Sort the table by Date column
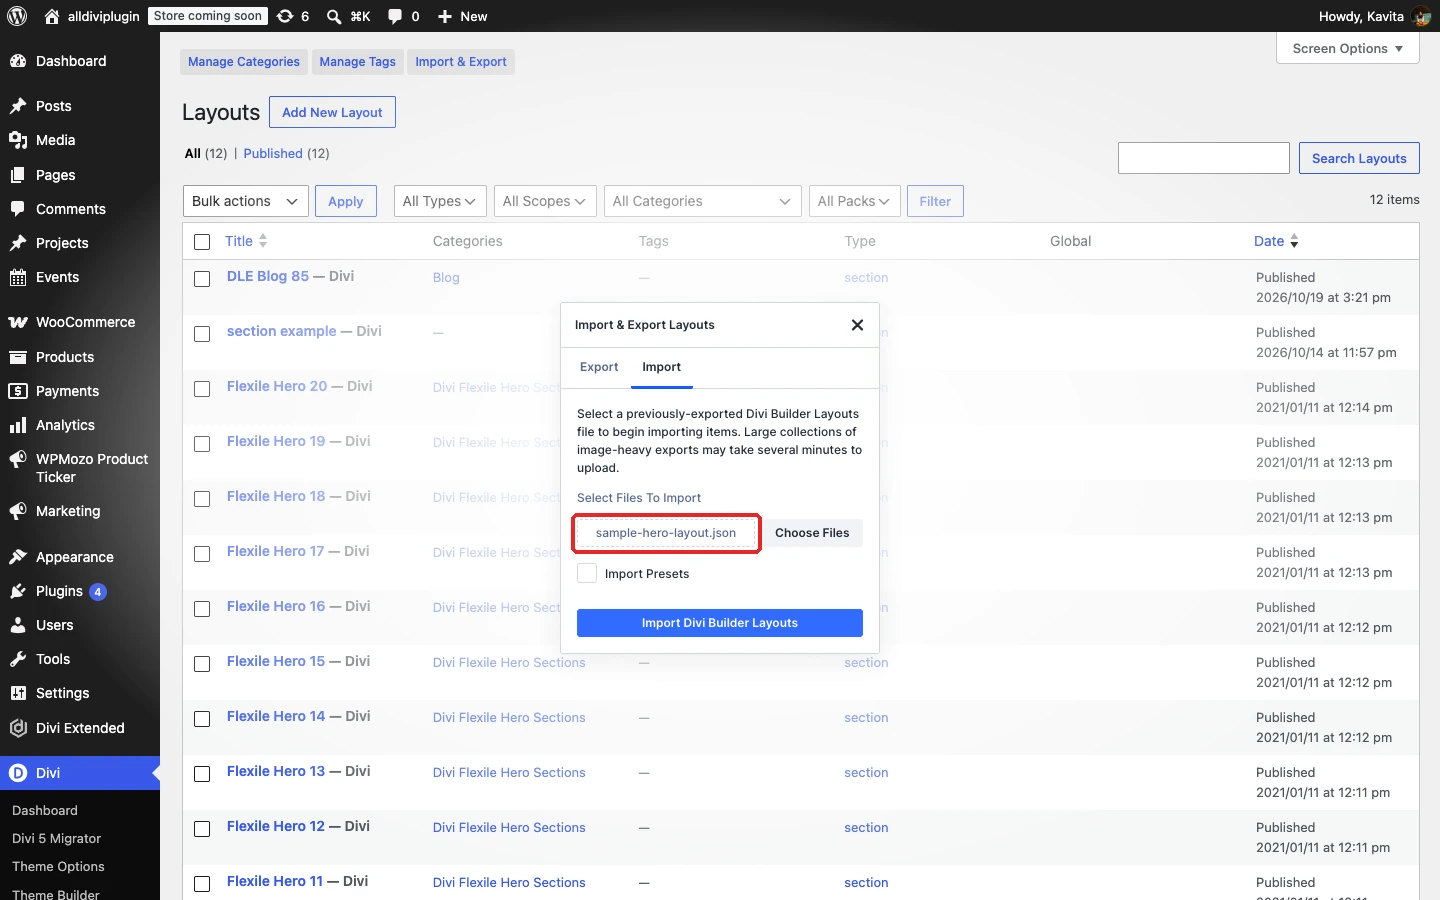The image size is (1440, 900). 1276,241
